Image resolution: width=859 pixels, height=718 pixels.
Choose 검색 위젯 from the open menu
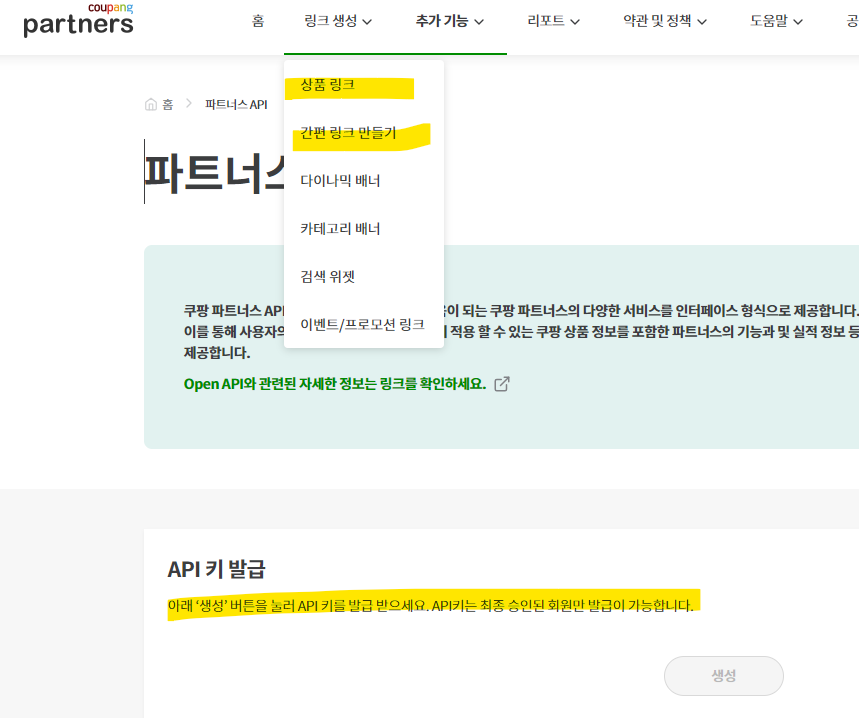point(328,276)
